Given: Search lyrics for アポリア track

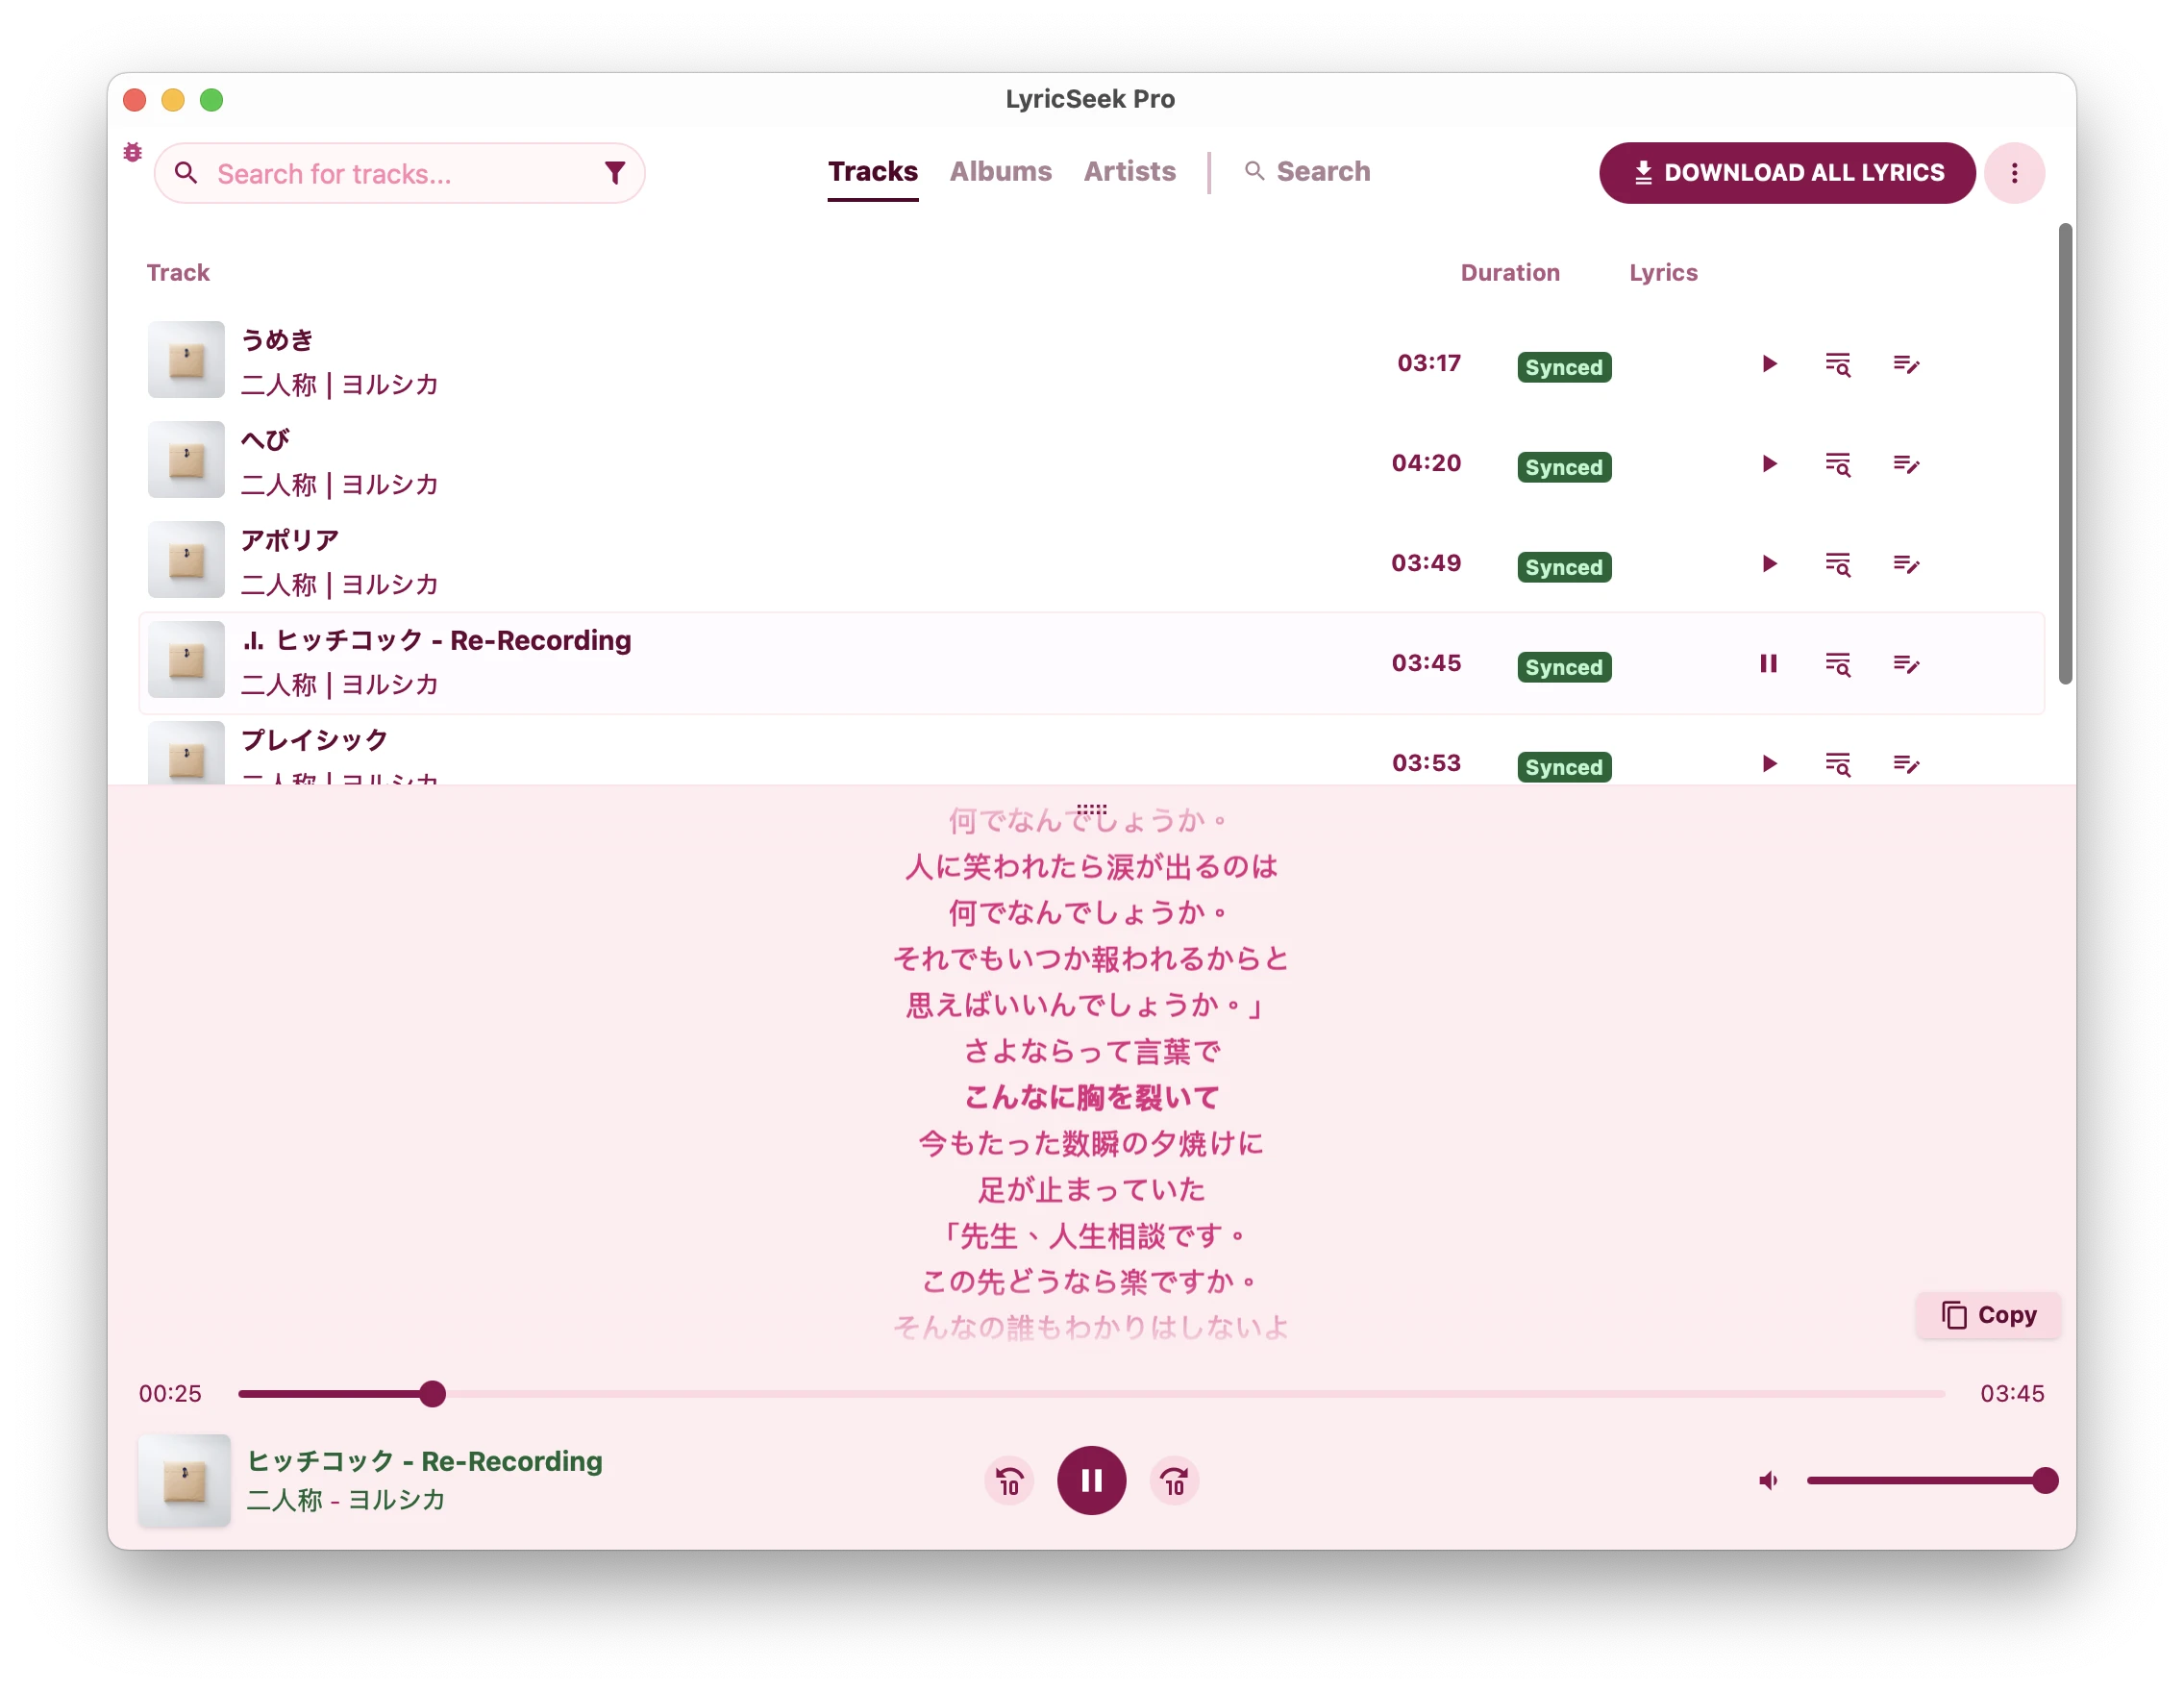Looking at the screenshot, I should [1838, 564].
